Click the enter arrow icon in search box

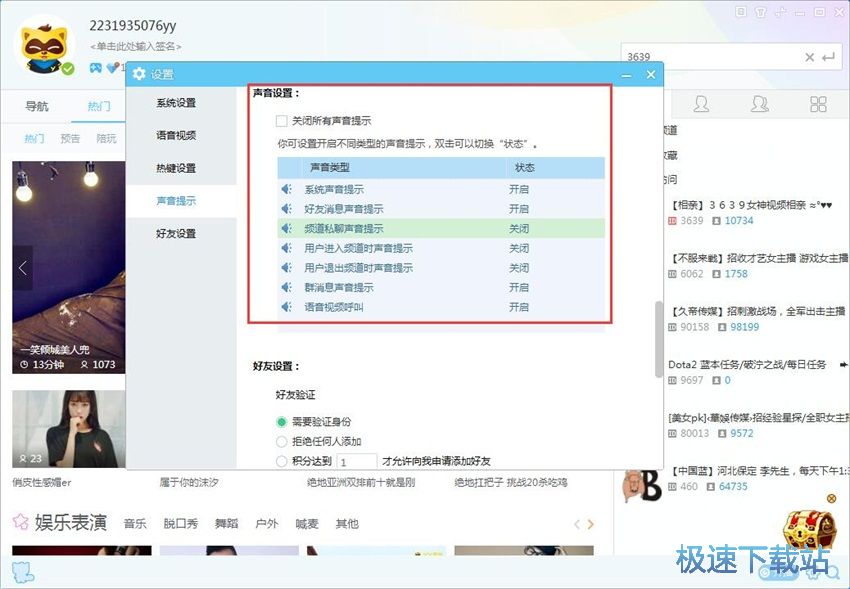point(828,57)
